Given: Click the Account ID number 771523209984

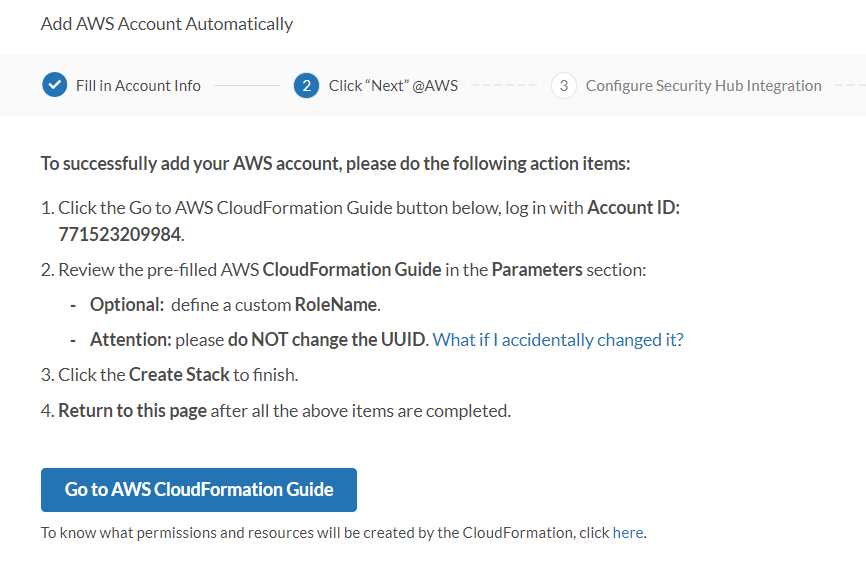Looking at the screenshot, I should tap(120, 234).
